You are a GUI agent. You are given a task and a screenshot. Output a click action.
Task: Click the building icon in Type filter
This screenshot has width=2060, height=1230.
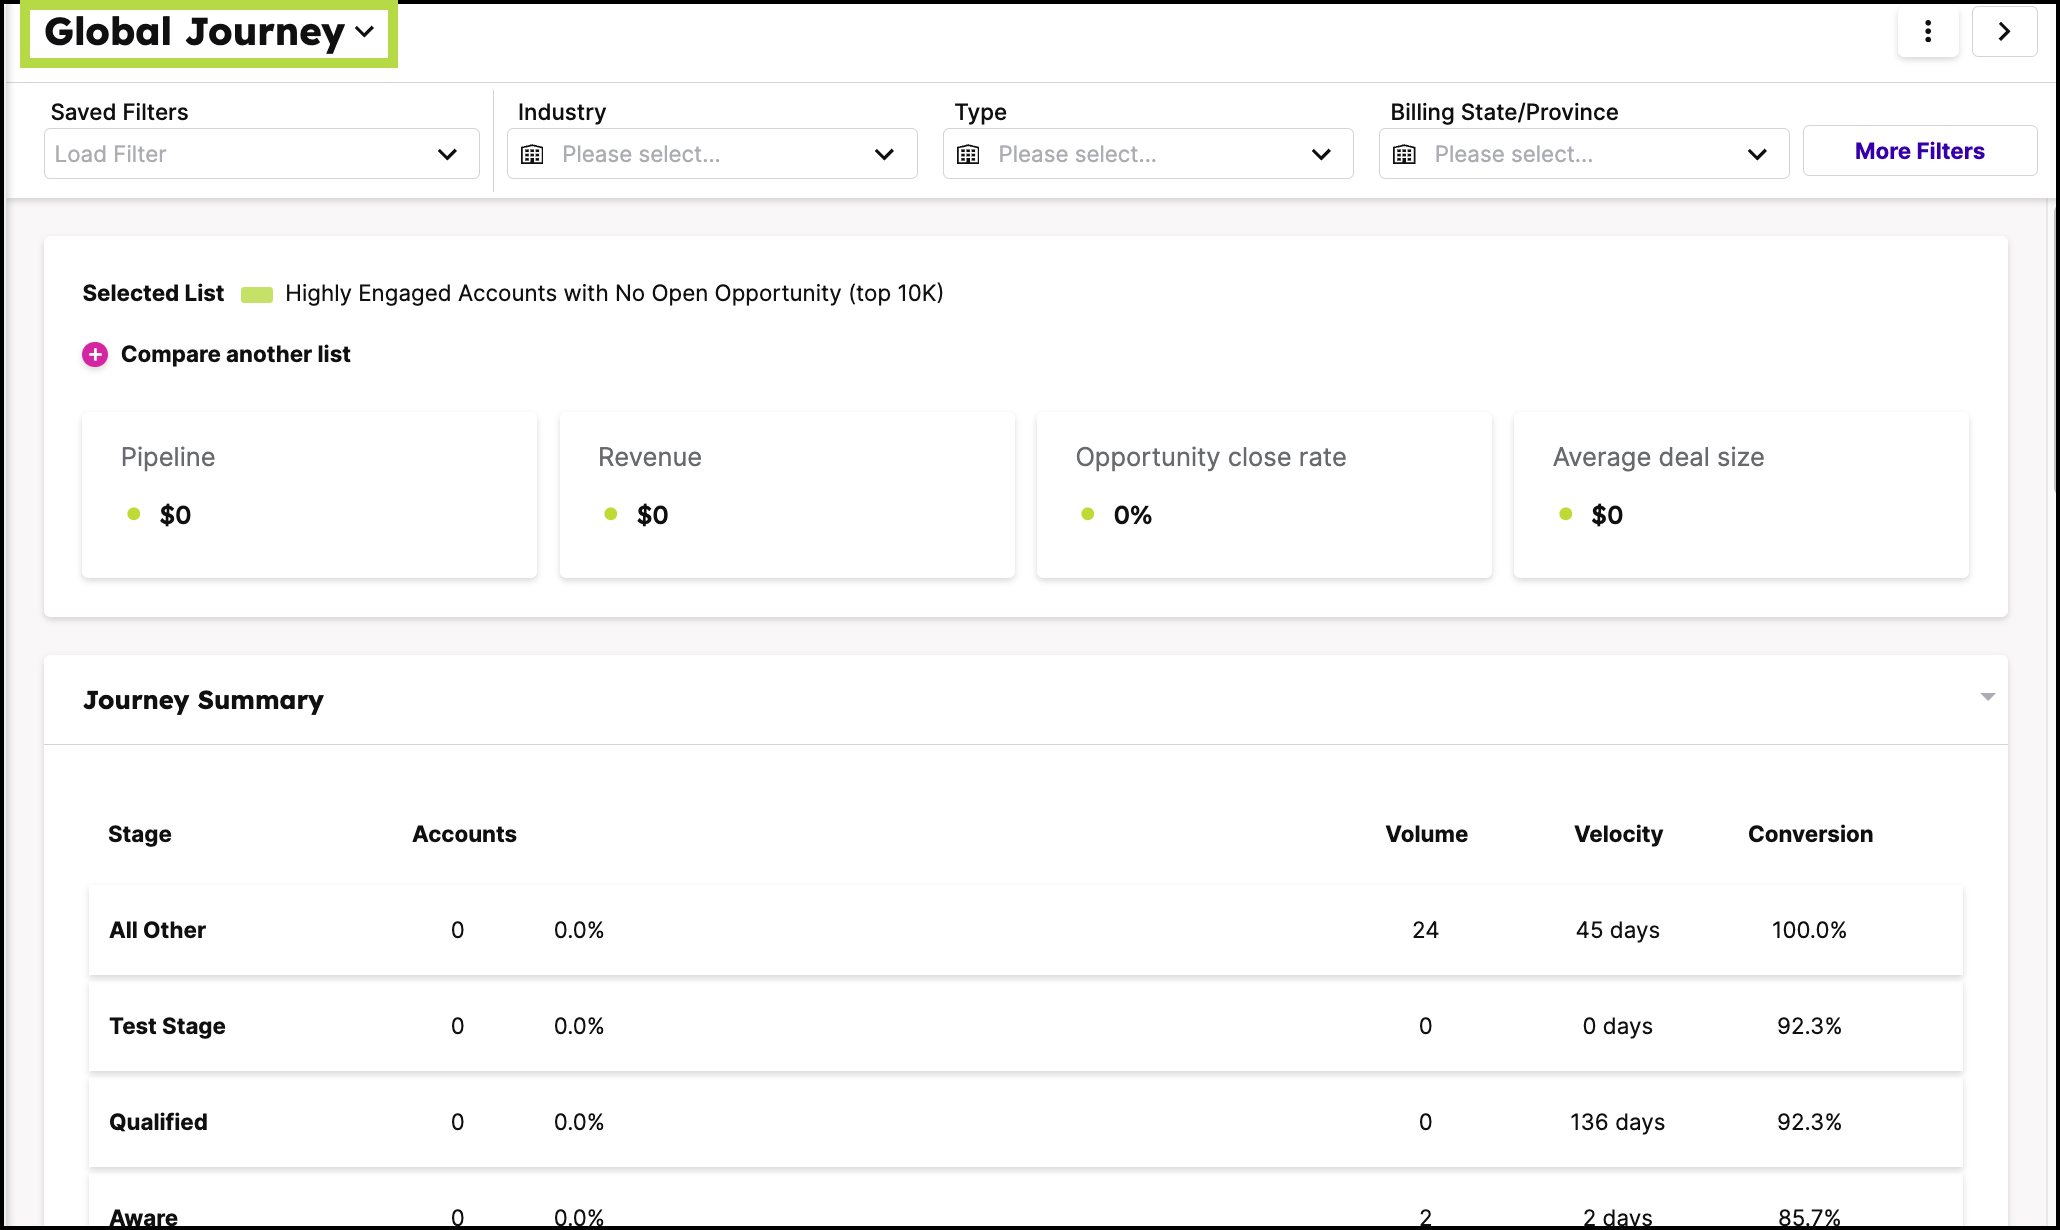pos(968,154)
